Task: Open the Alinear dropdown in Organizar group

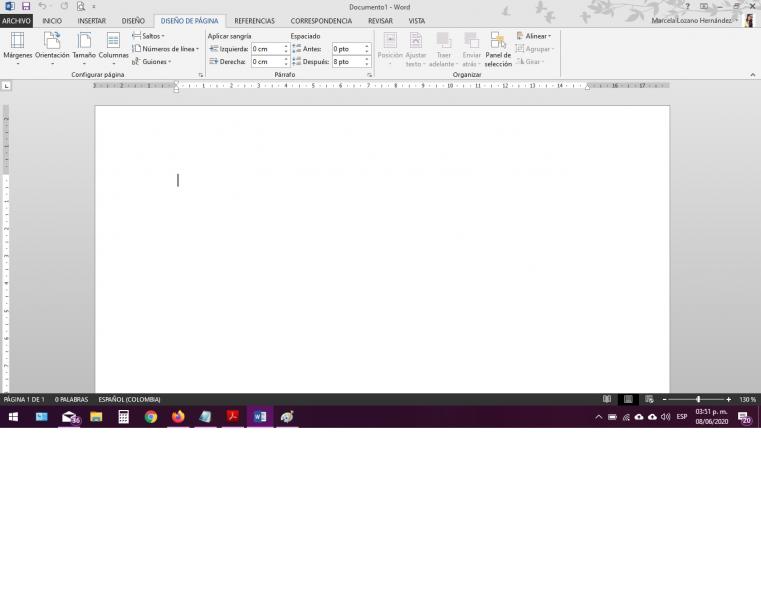Action: tap(534, 36)
